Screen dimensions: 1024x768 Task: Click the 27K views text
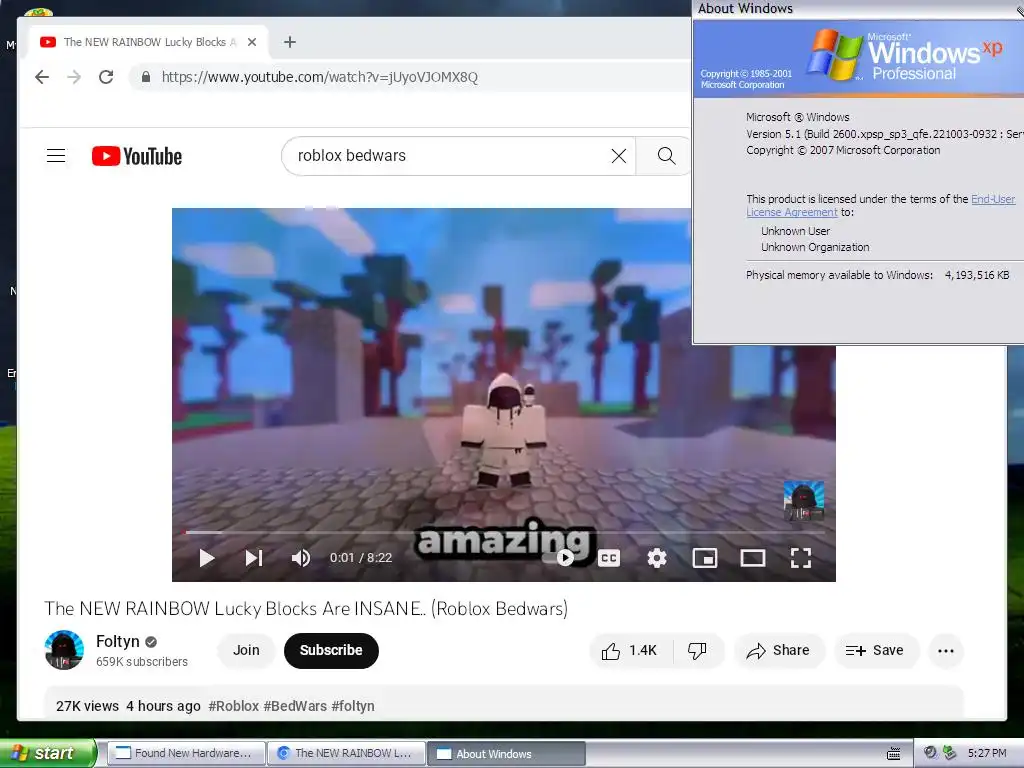[88, 706]
